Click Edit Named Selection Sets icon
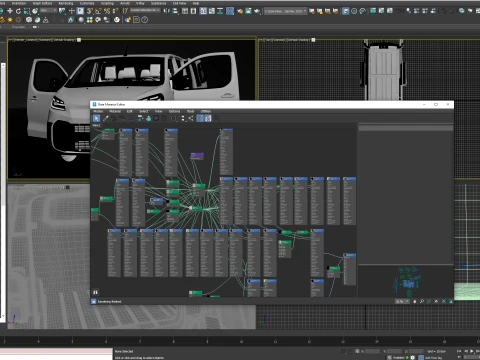 pos(125,11)
